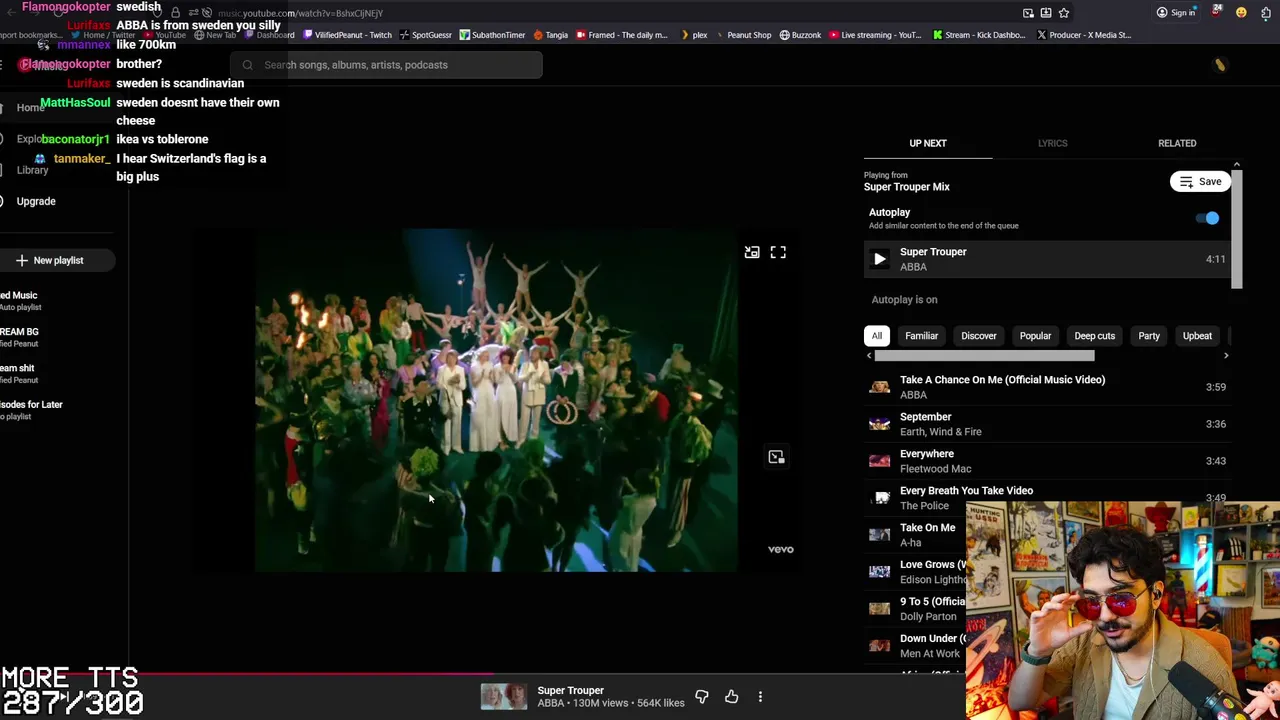Click September song thumbnail

879,424
